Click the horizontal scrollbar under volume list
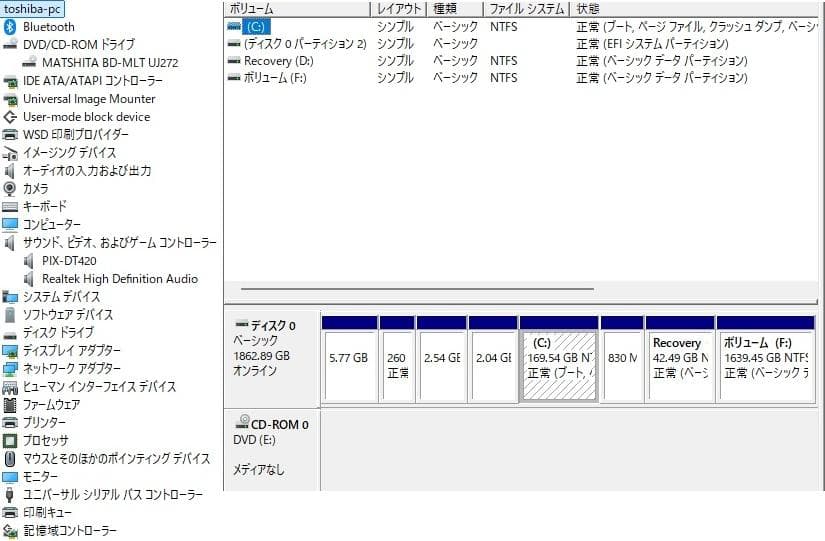 coord(417,289)
